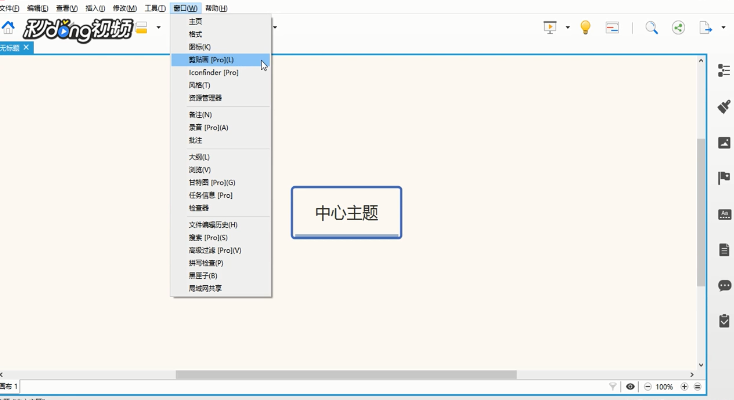Viewport: 734px width, 400px height.
Task: Open the 修改(M) menu
Action: coord(125,8)
